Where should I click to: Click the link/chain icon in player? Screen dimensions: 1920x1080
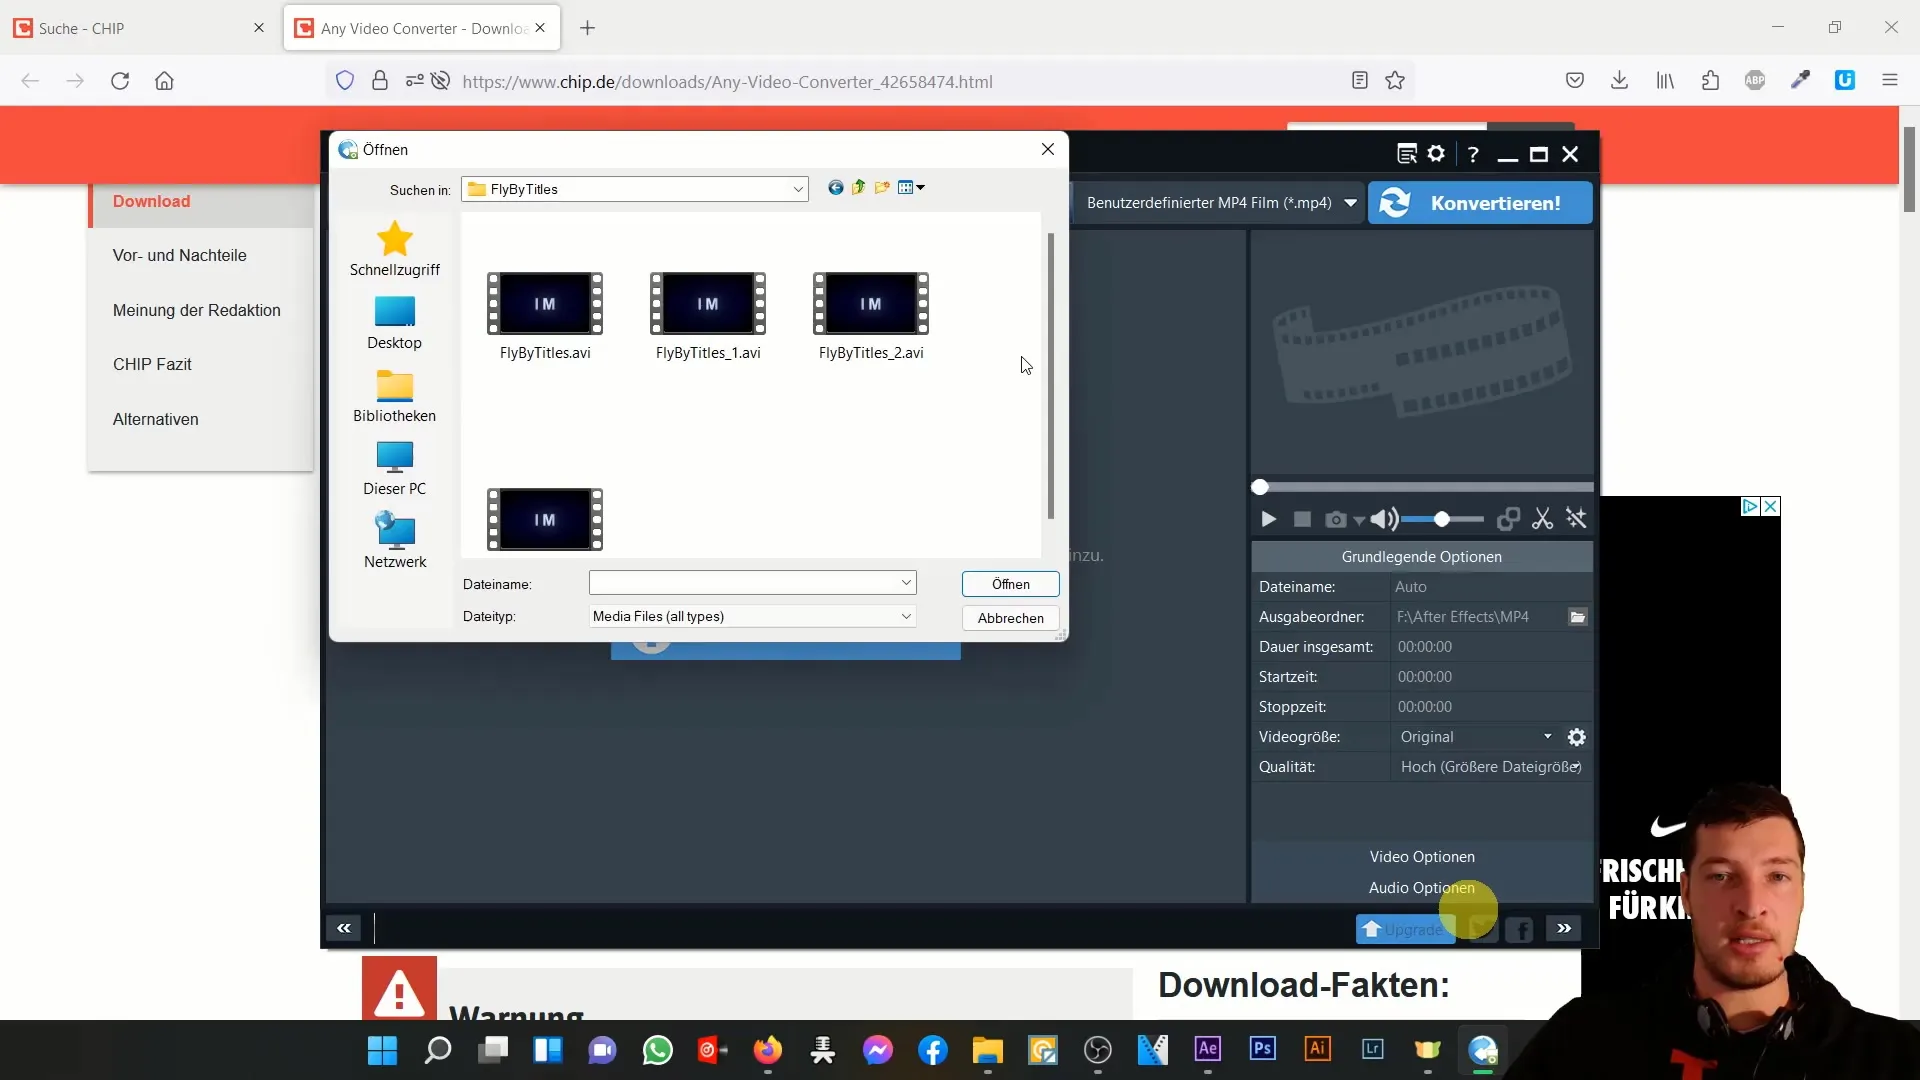click(x=1509, y=518)
